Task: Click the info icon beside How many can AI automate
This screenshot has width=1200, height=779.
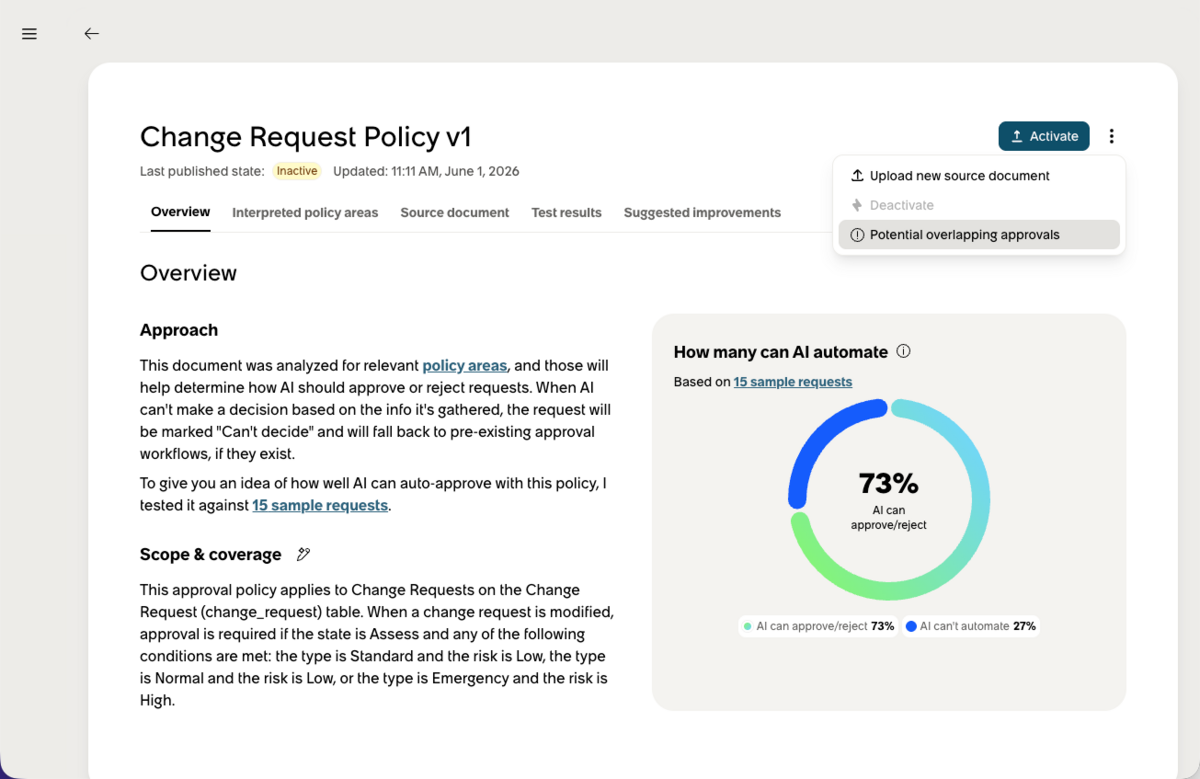Action: click(903, 351)
